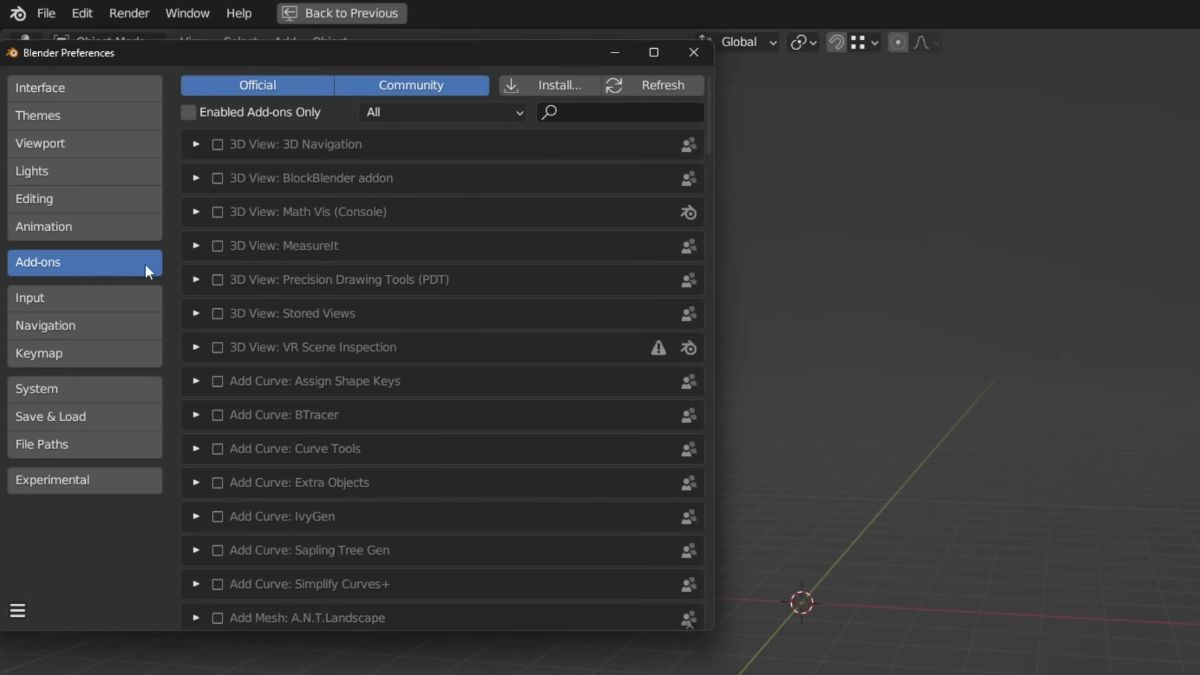Click the Back to Previous button
The image size is (1200, 675).
point(341,13)
